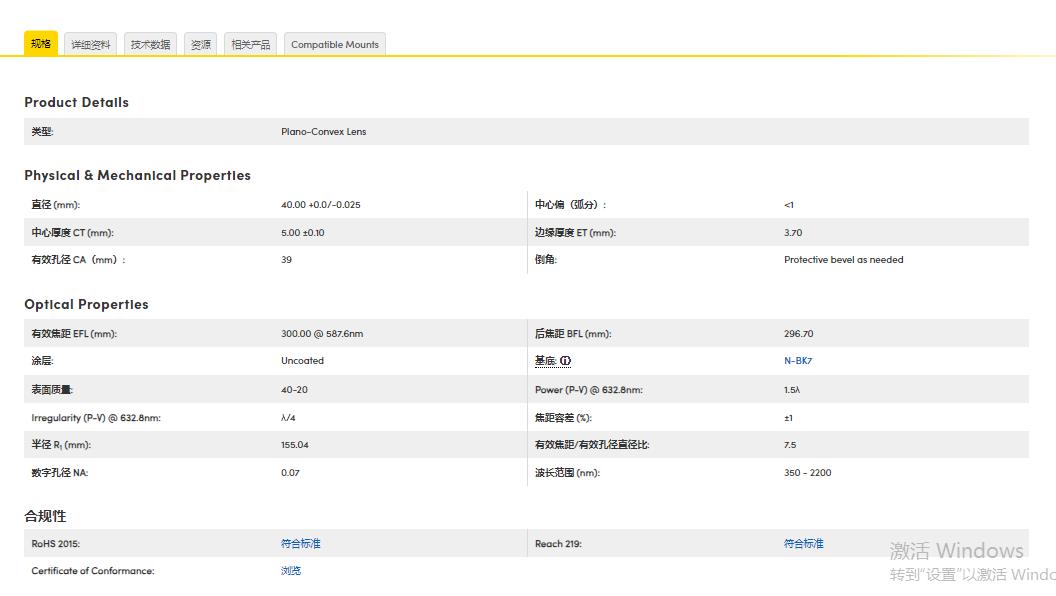This screenshot has width=1056, height=596.
Task: Click the 350 - 2200 wavelength range value
Action: click(x=807, y=473)
